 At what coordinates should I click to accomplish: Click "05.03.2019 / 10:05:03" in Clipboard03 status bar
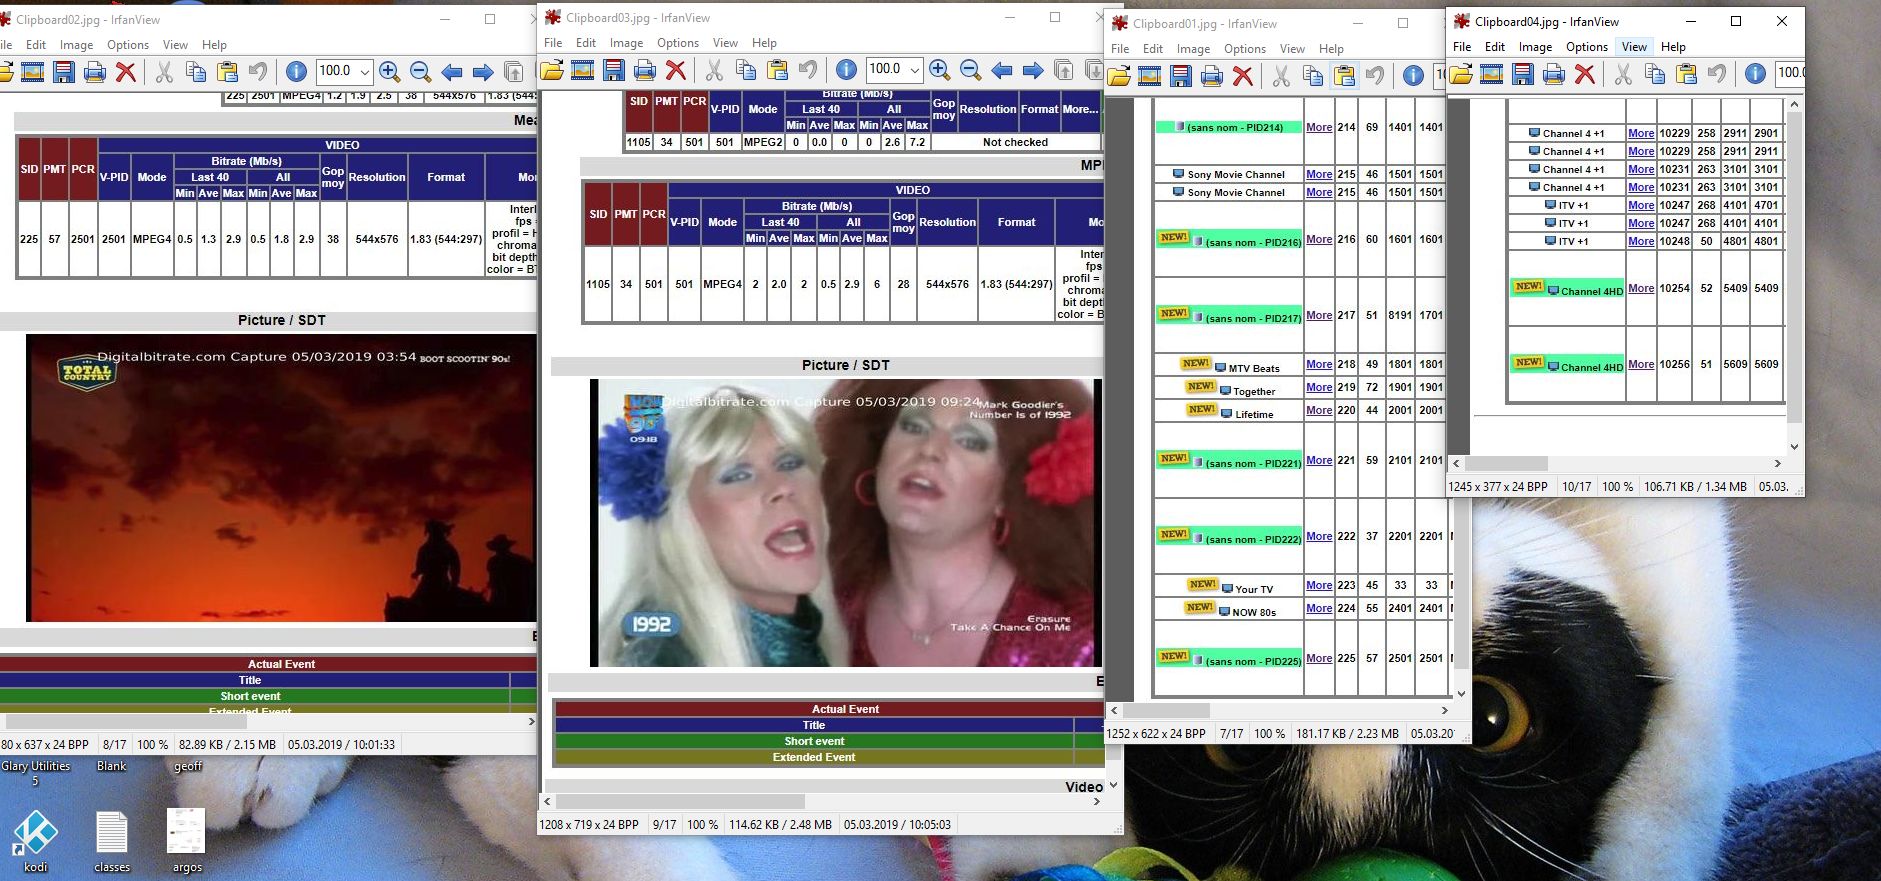(x=897, y=825)
